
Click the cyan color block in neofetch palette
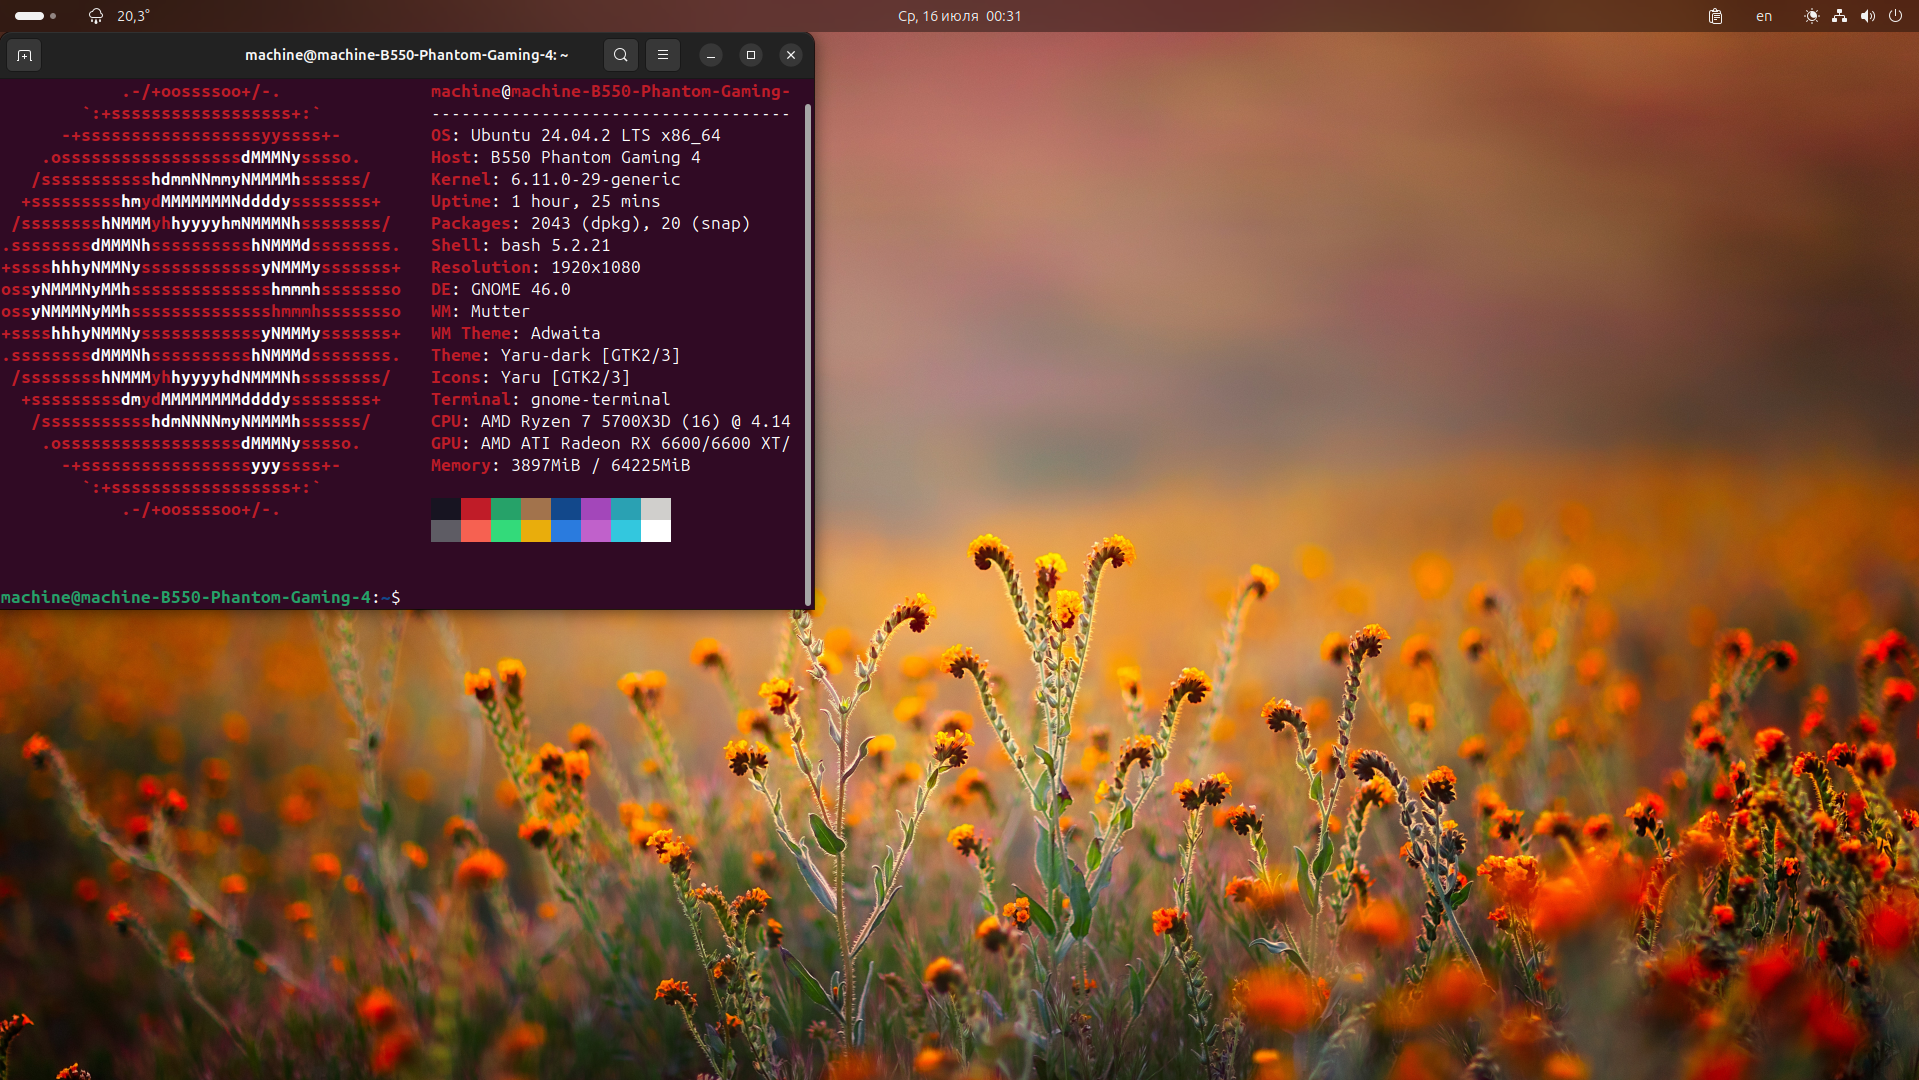pyautogui.click(x=626, y=509)
